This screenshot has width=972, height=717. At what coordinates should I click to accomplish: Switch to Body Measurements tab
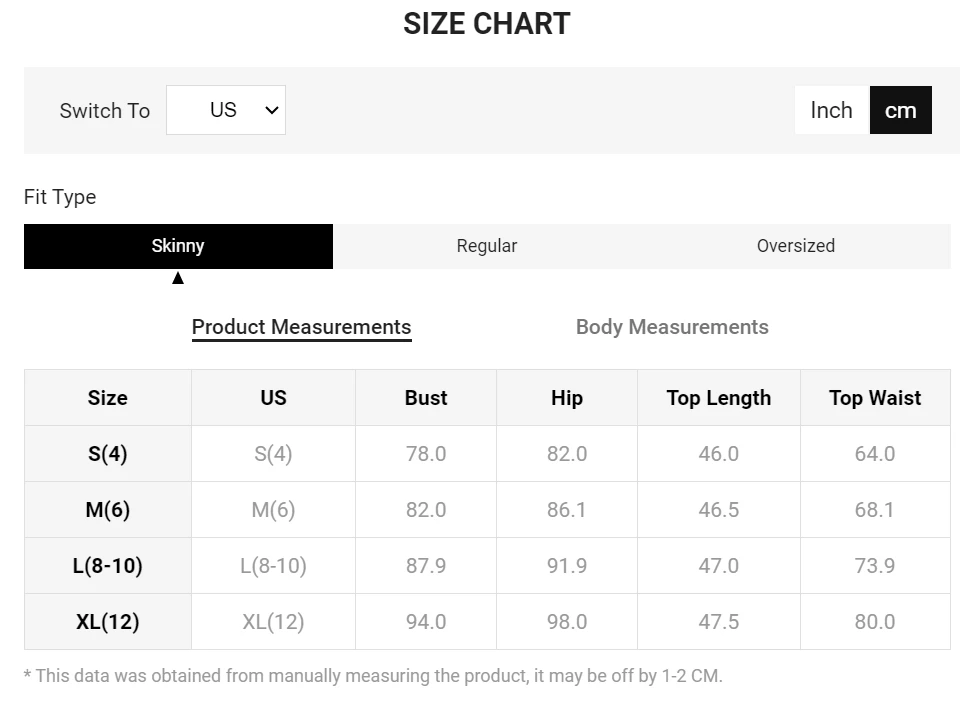[672, 327]
